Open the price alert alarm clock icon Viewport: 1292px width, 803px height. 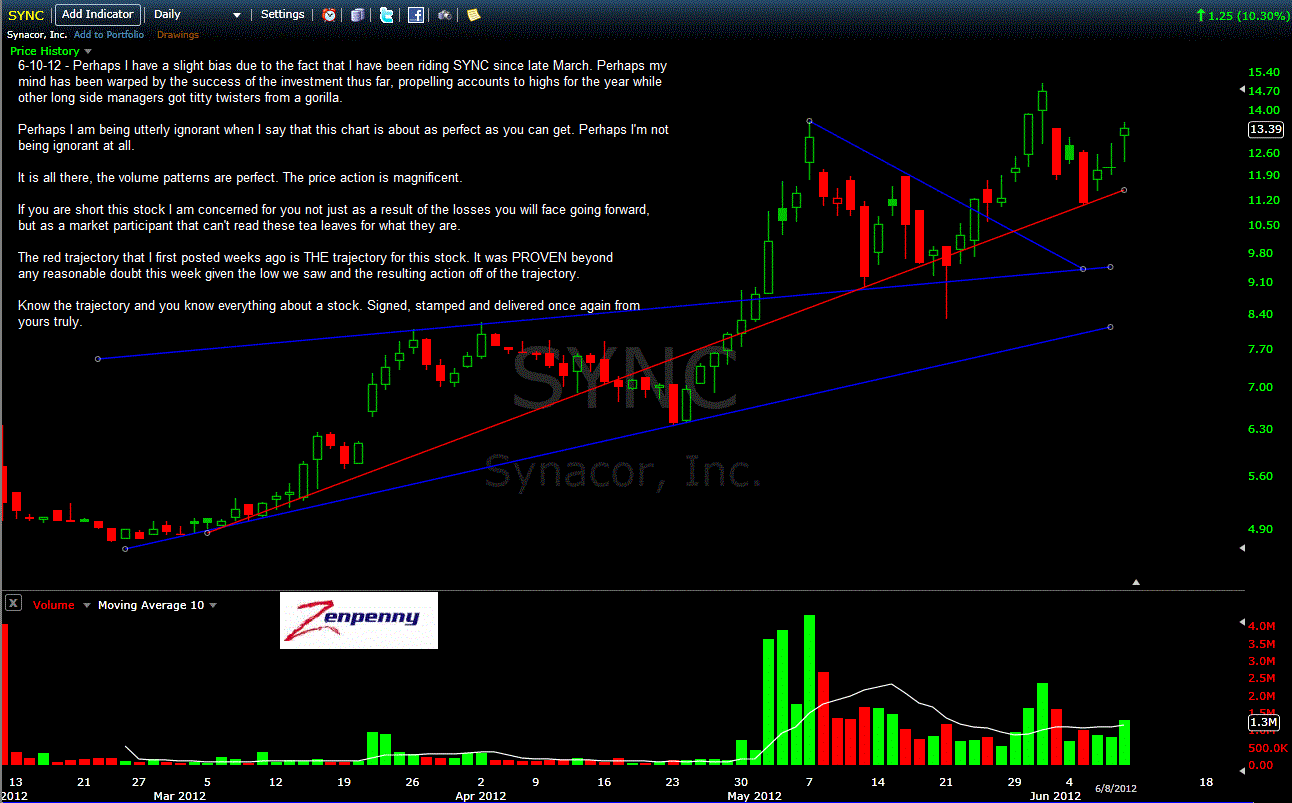329,15
